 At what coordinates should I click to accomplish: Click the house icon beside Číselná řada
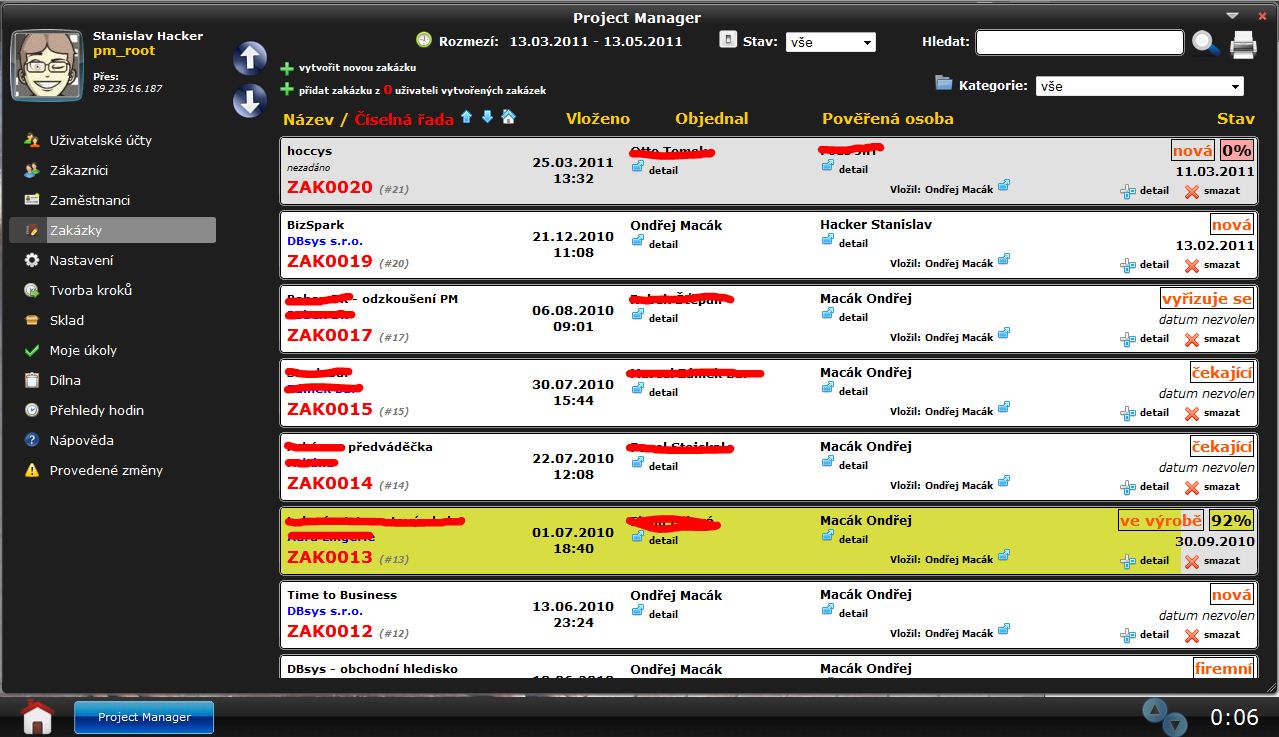508,118
